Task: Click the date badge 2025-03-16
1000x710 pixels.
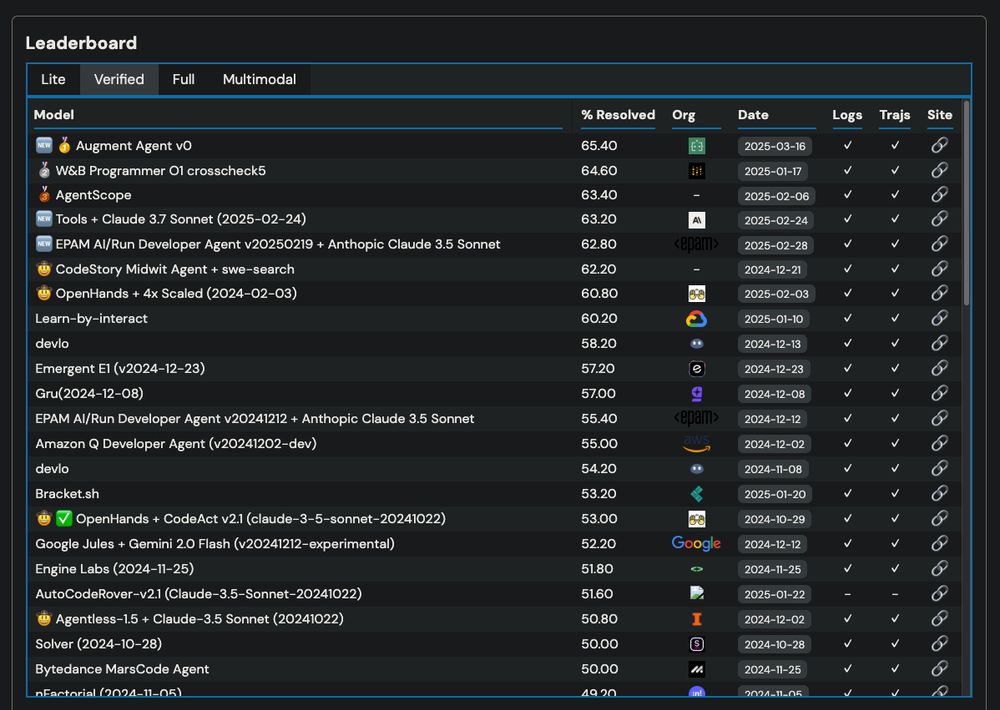Action: pos(775,146)
